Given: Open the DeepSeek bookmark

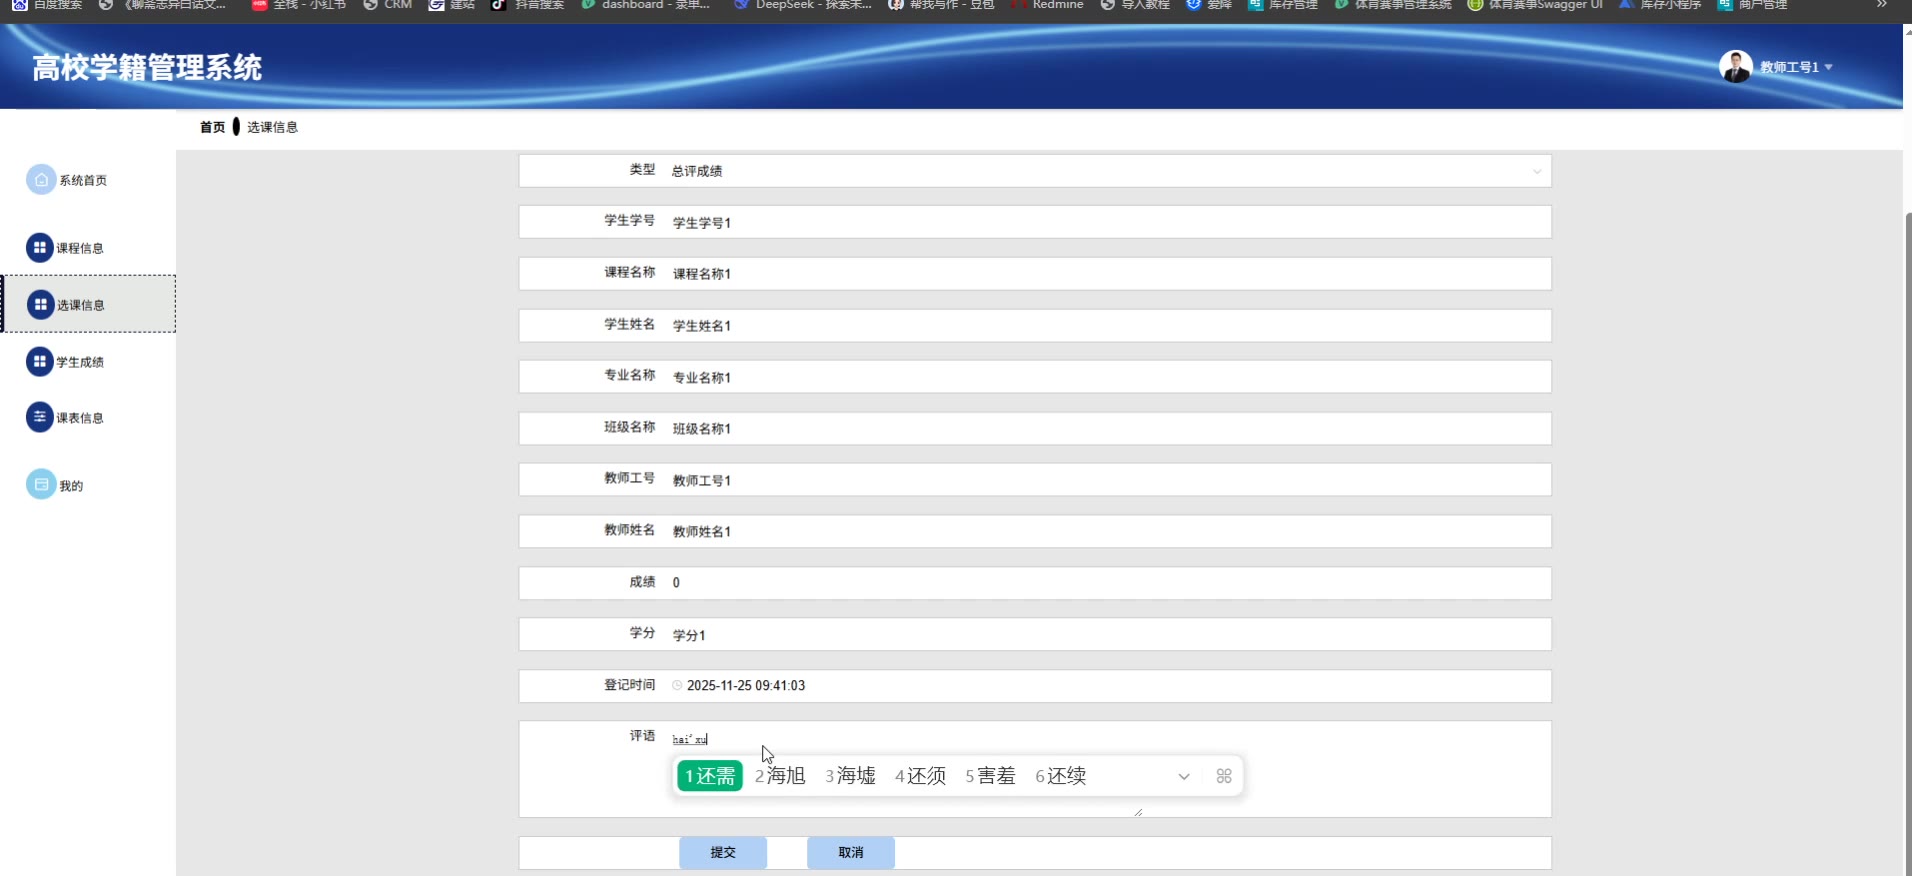Looking at the screenshot, I should pyautogui.click(x=803, y=5).
